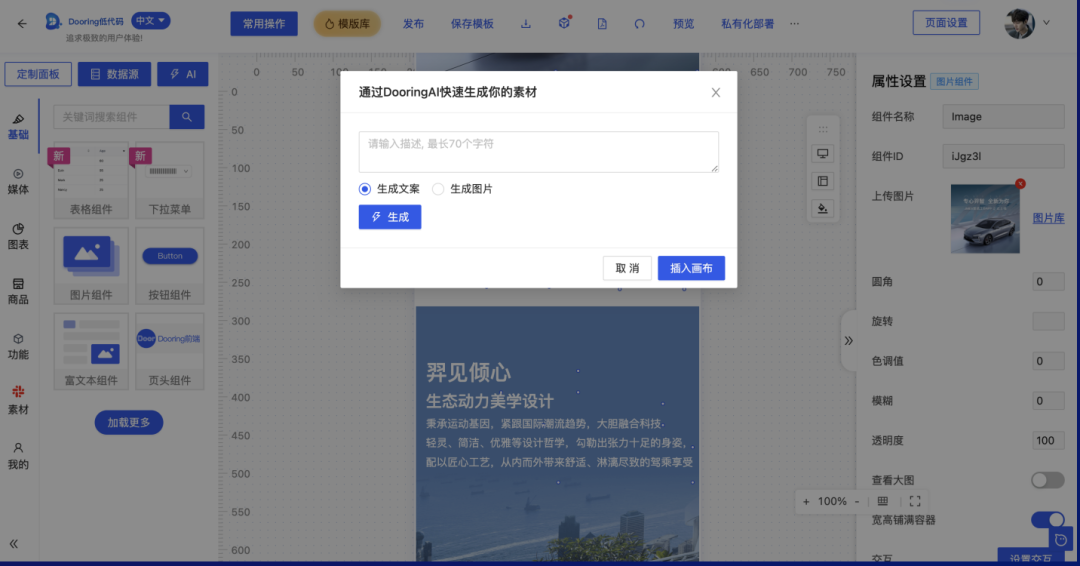Toggle the 宽高铺满容器 switch
The width and height of the screenshot is (1080, 566).
click(x=1048, y=520)
